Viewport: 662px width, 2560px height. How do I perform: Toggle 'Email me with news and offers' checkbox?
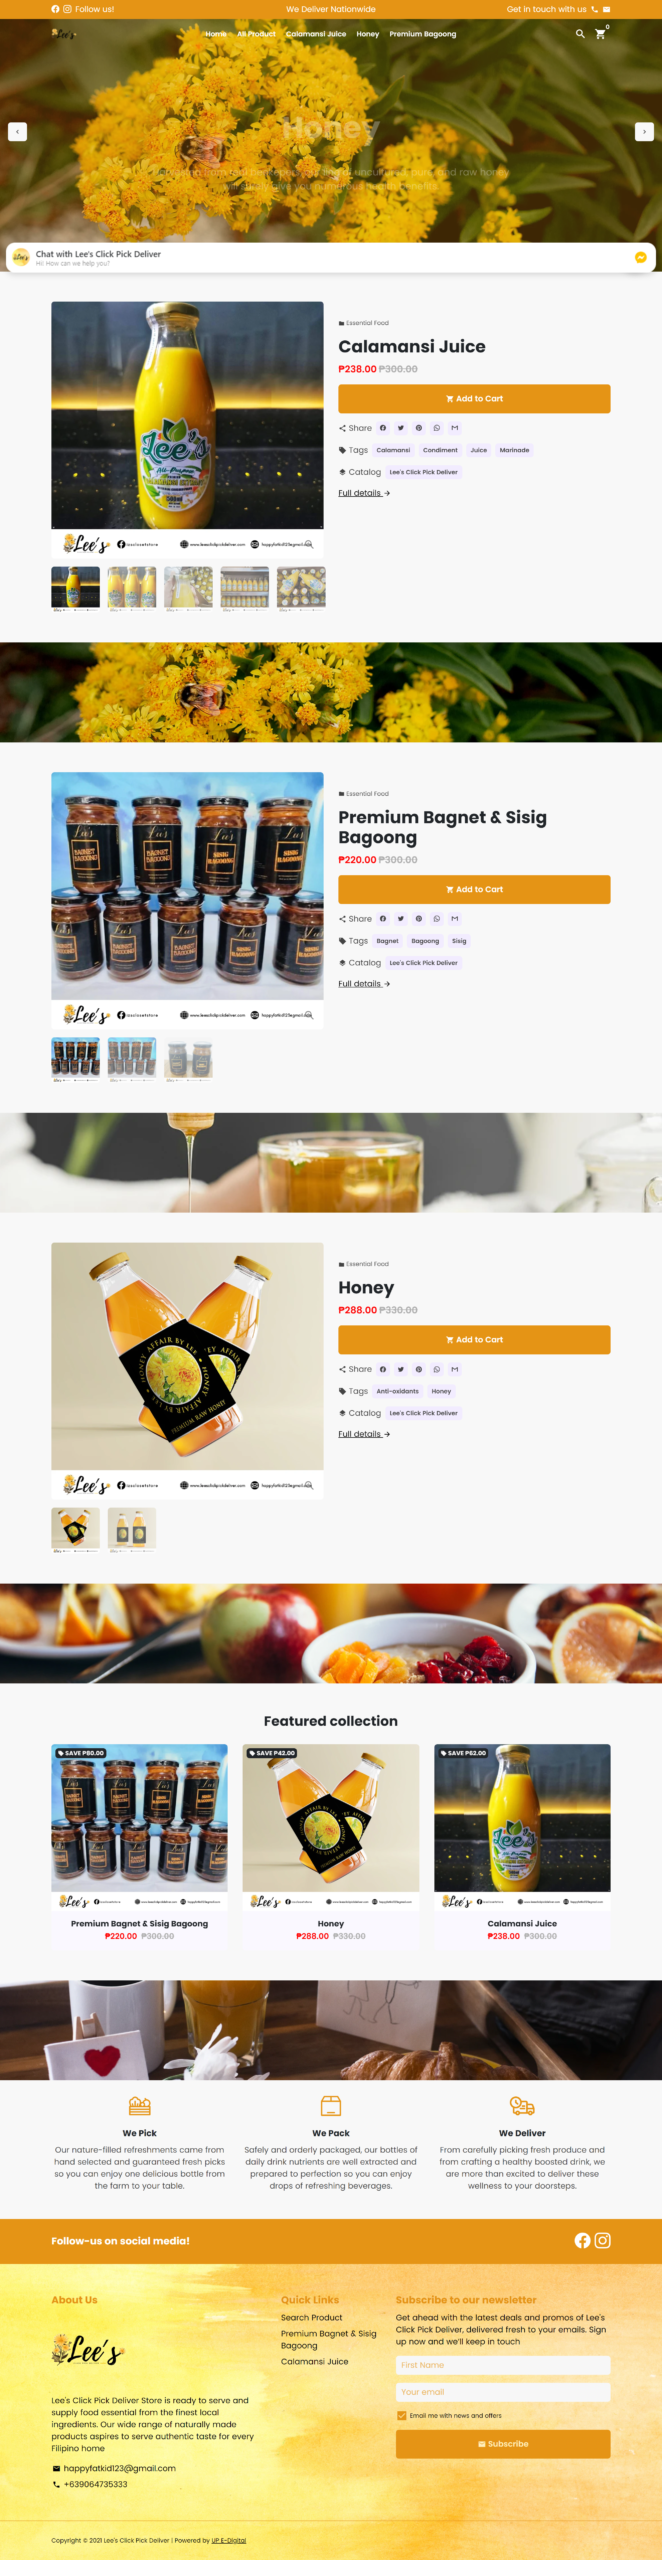pos(402,2415)
